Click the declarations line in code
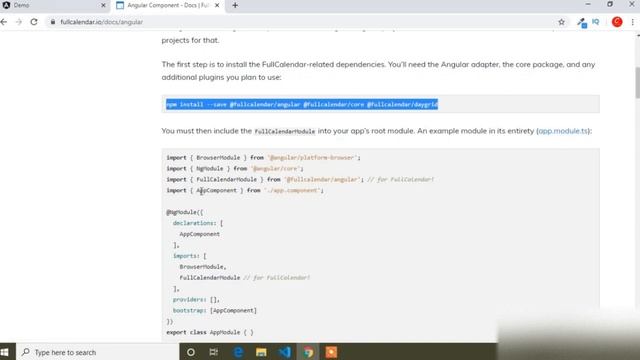640x360 pixels. (x=198, y=223)
